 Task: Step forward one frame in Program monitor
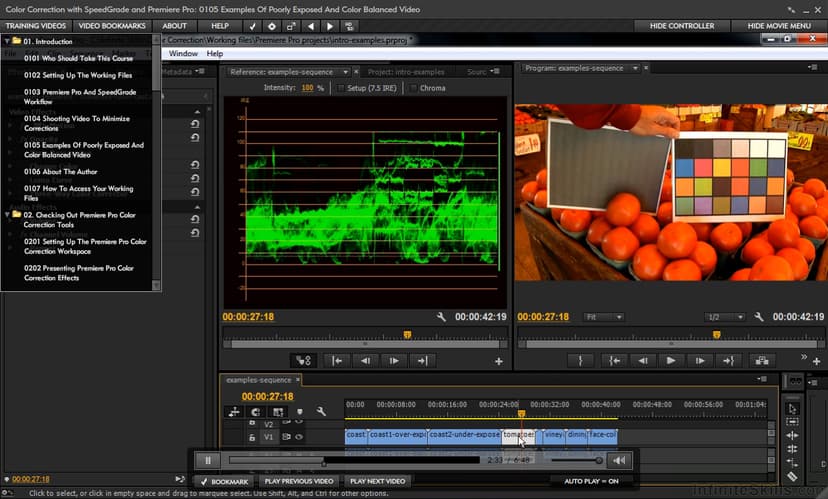[x=700, y=361]
